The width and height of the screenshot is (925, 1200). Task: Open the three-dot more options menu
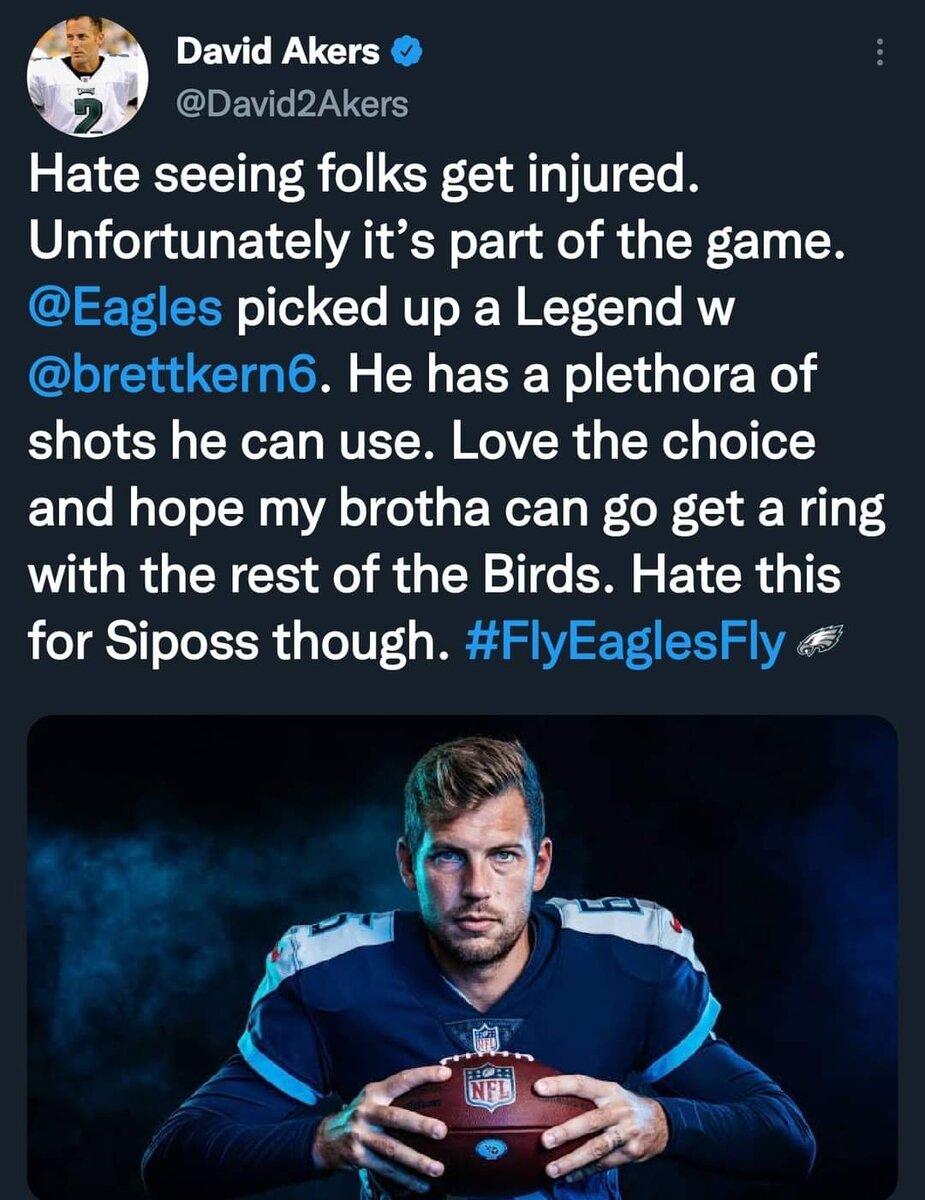click(879, 53)
